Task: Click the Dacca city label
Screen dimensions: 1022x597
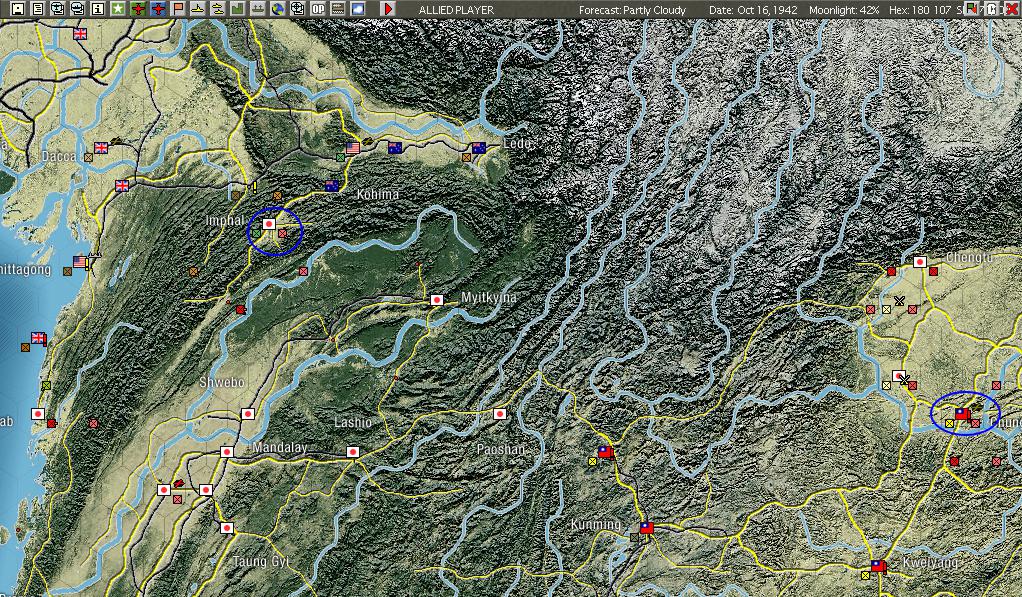Action: click(59, 156)
